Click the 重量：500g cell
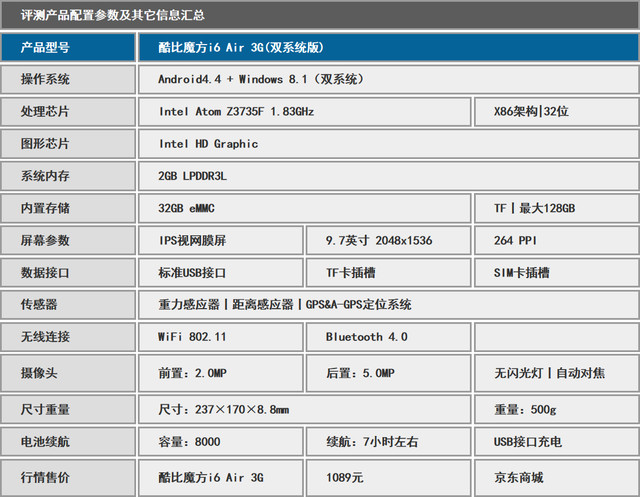This screenshot has height=497, width=640. point(557,409)
